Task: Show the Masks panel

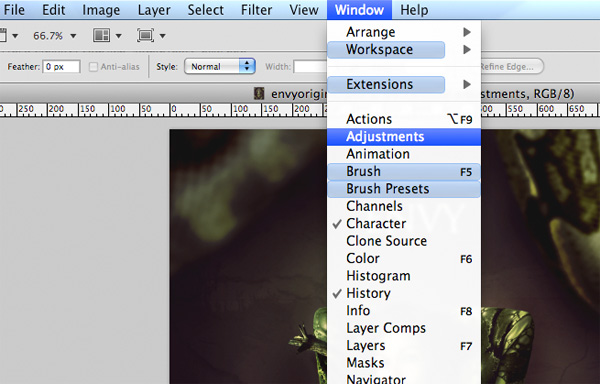Action: pyautogui.click(x=404, y=363)
